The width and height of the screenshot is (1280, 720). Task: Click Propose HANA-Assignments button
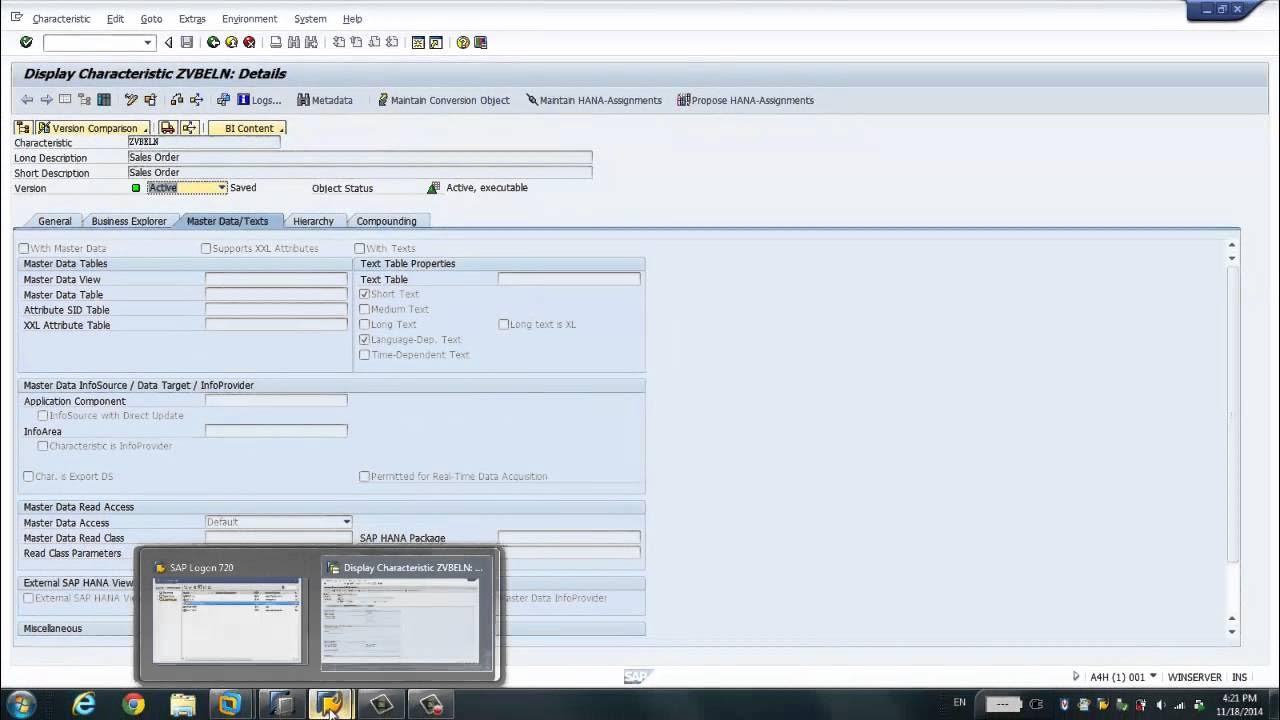click(745, 100)
